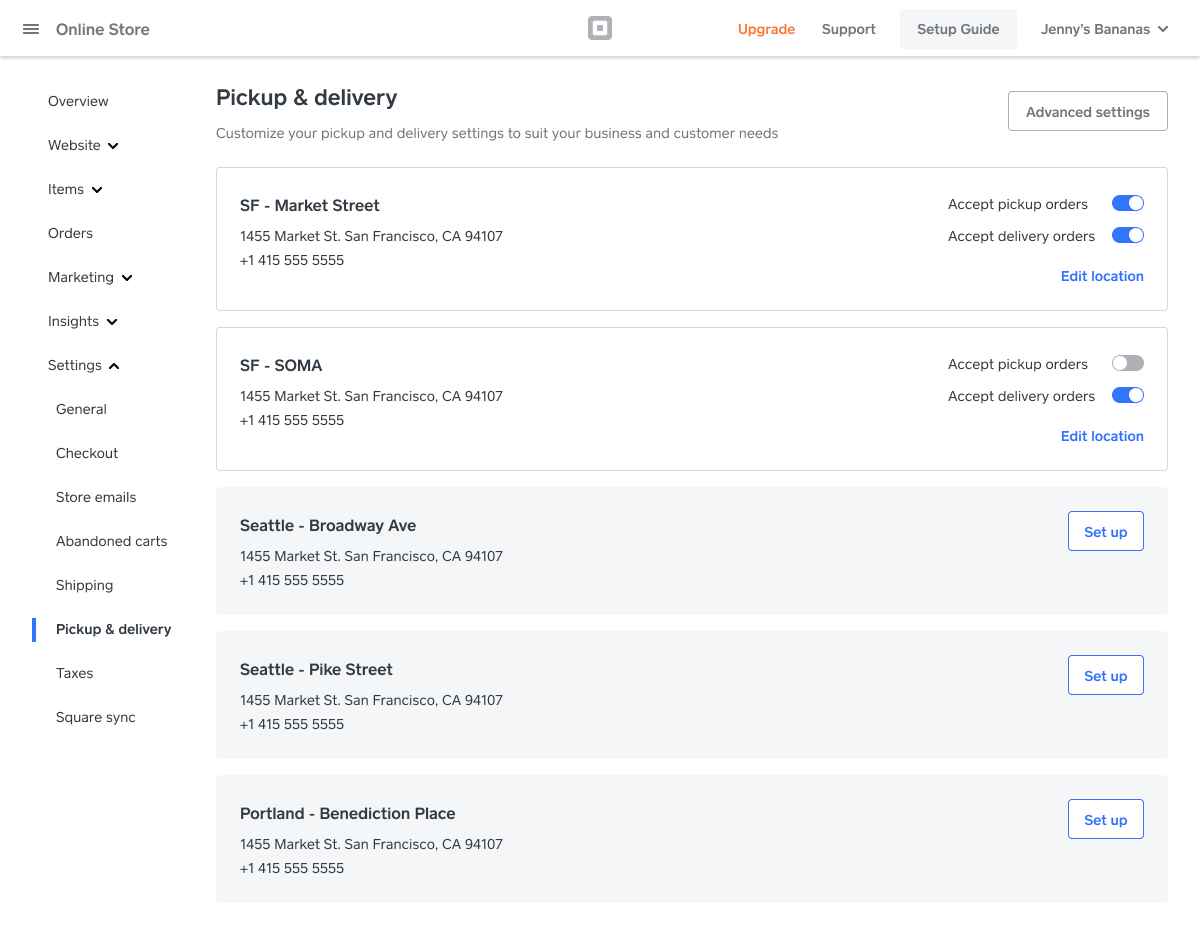Edit location for SF - Market Street
1200x932 pixels.
tap(1102, 276)
